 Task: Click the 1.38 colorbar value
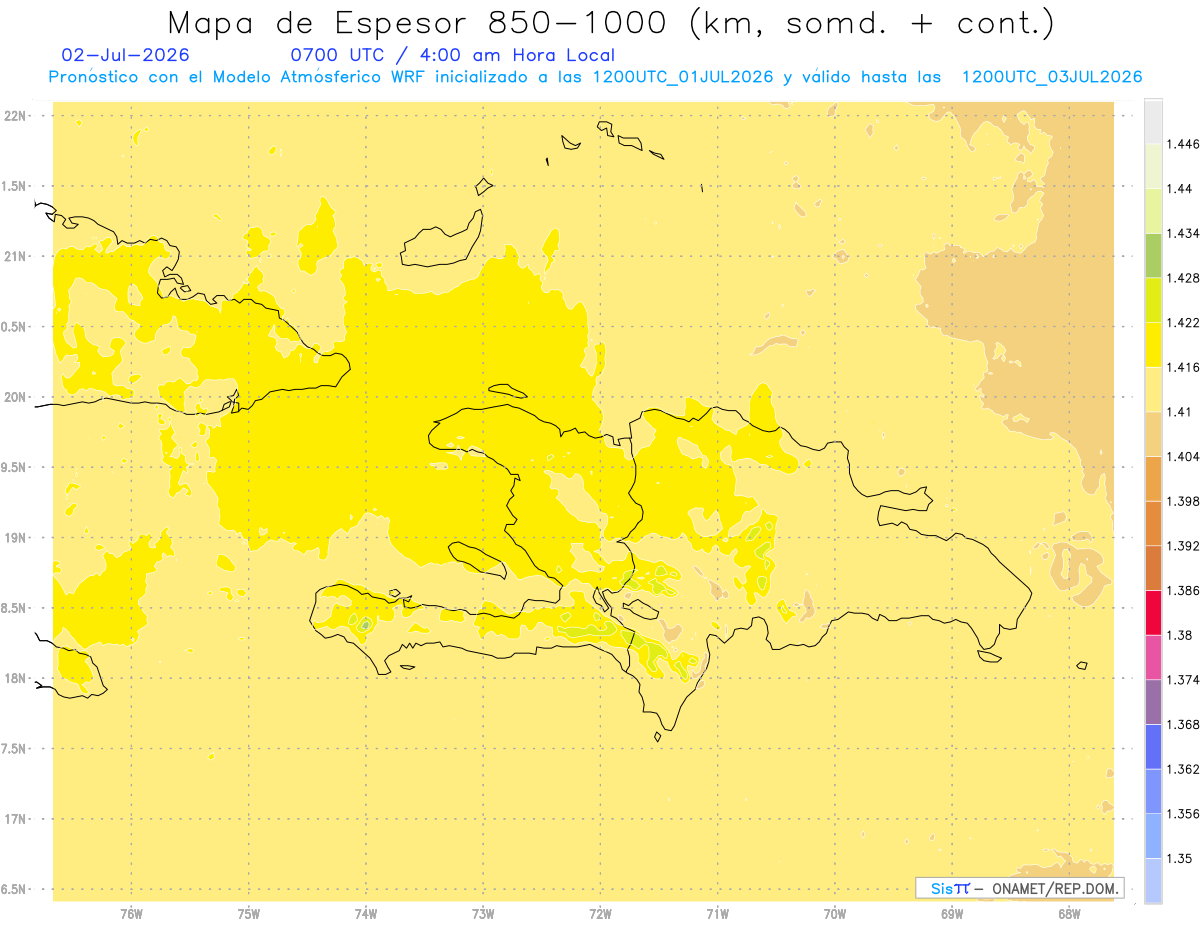1179,635
